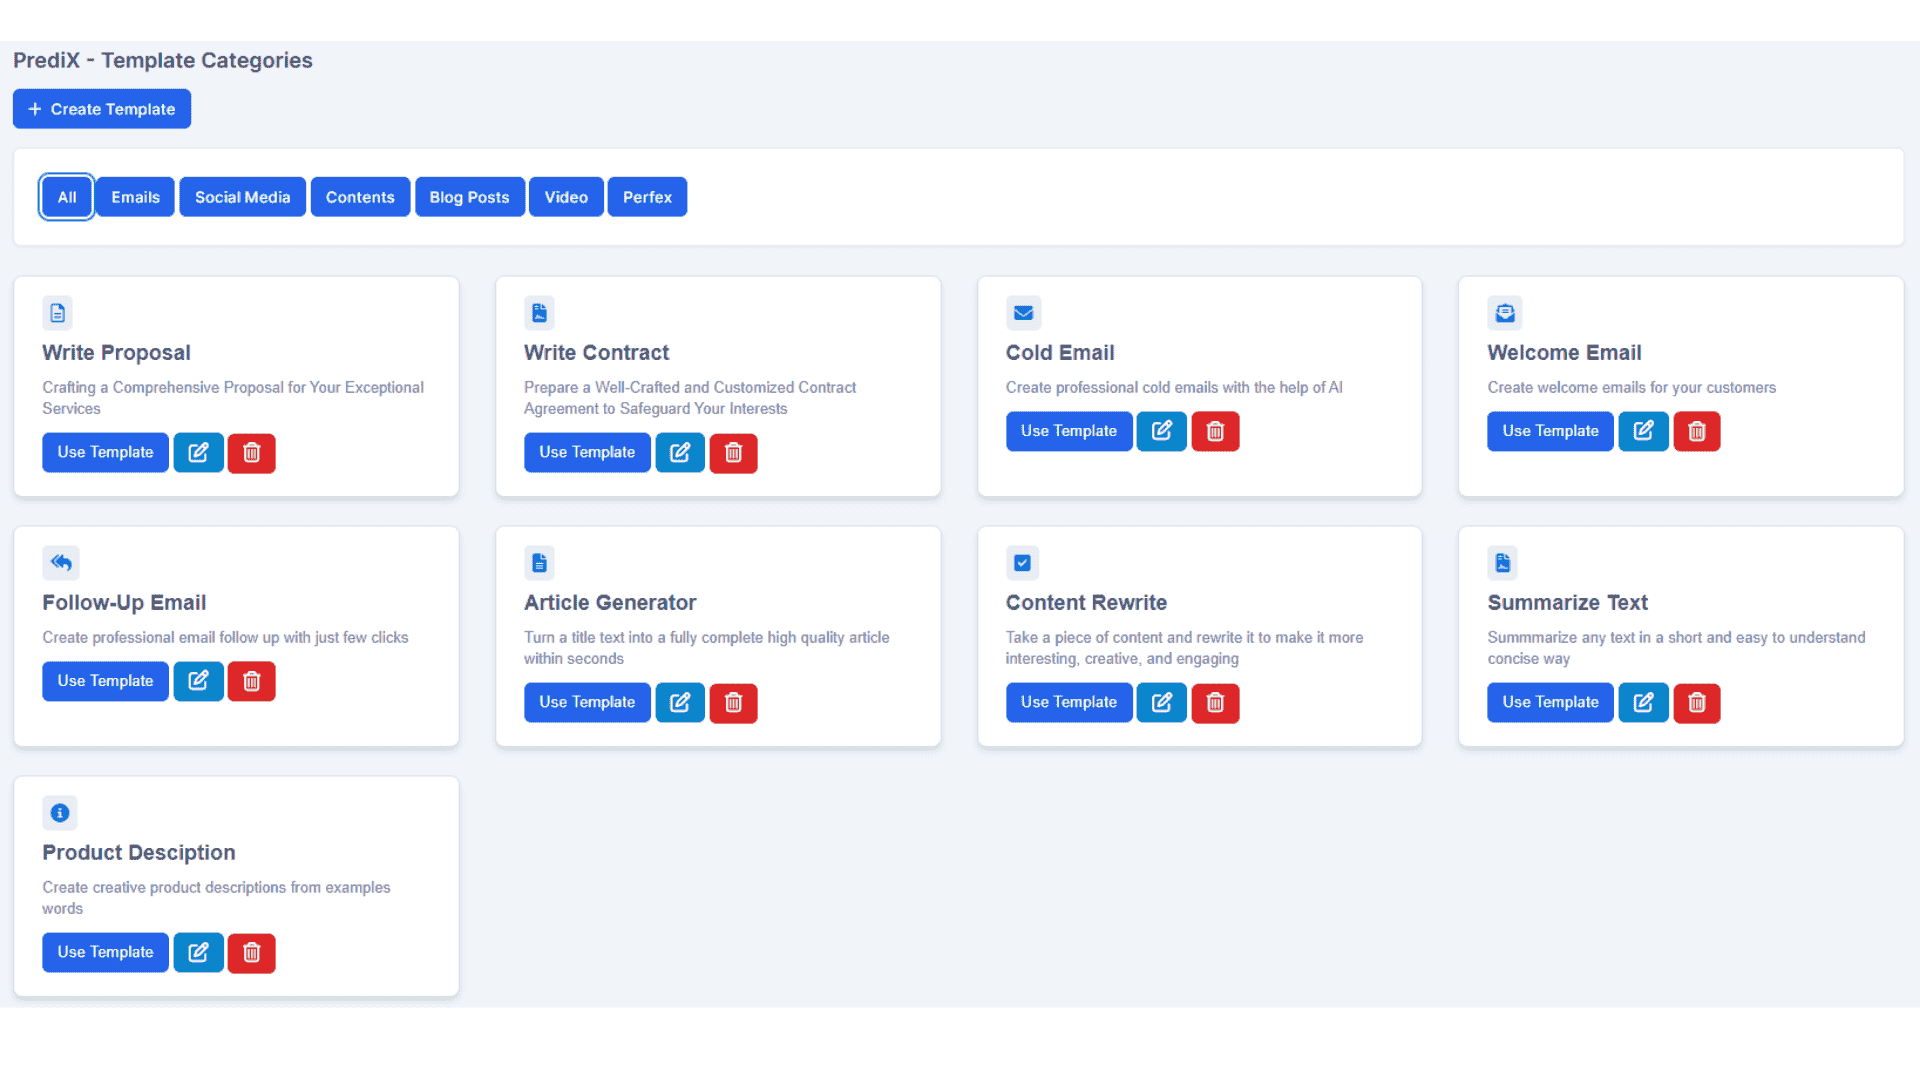Edit the Follow-Up Email template
The height and width of the screenshot is (1080, 1920).
[198, 681]
